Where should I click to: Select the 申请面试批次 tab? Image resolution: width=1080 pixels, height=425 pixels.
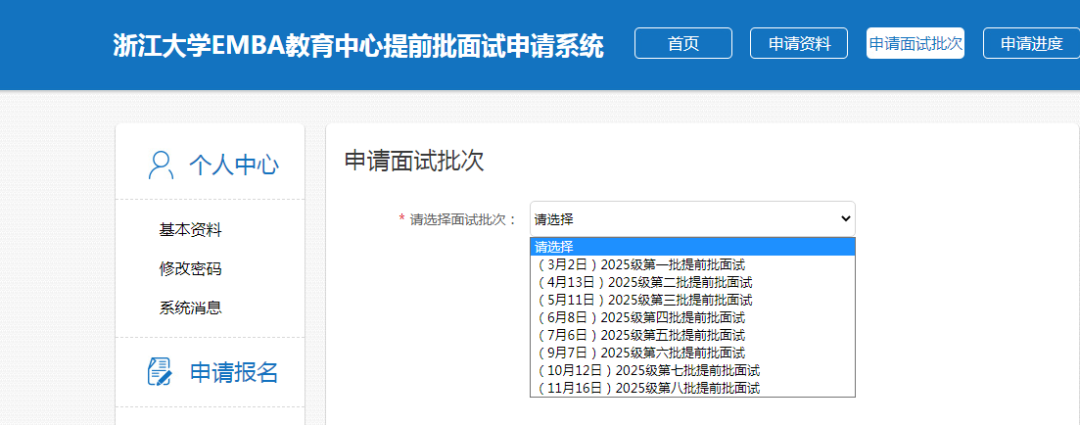point(915,43)
